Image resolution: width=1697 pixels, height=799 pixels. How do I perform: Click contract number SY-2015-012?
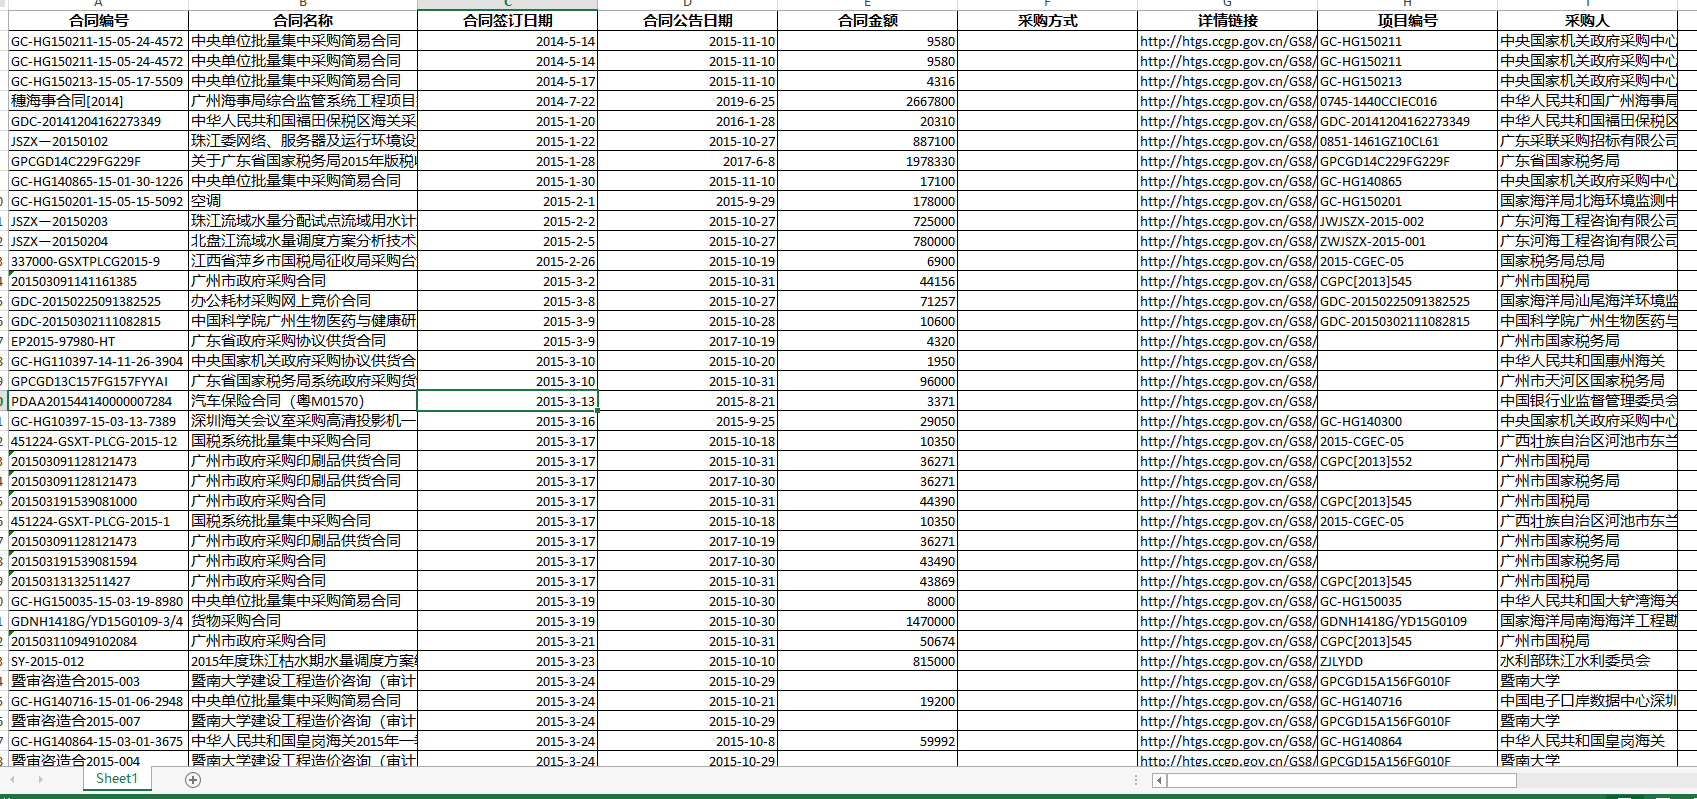coord(98,661)
